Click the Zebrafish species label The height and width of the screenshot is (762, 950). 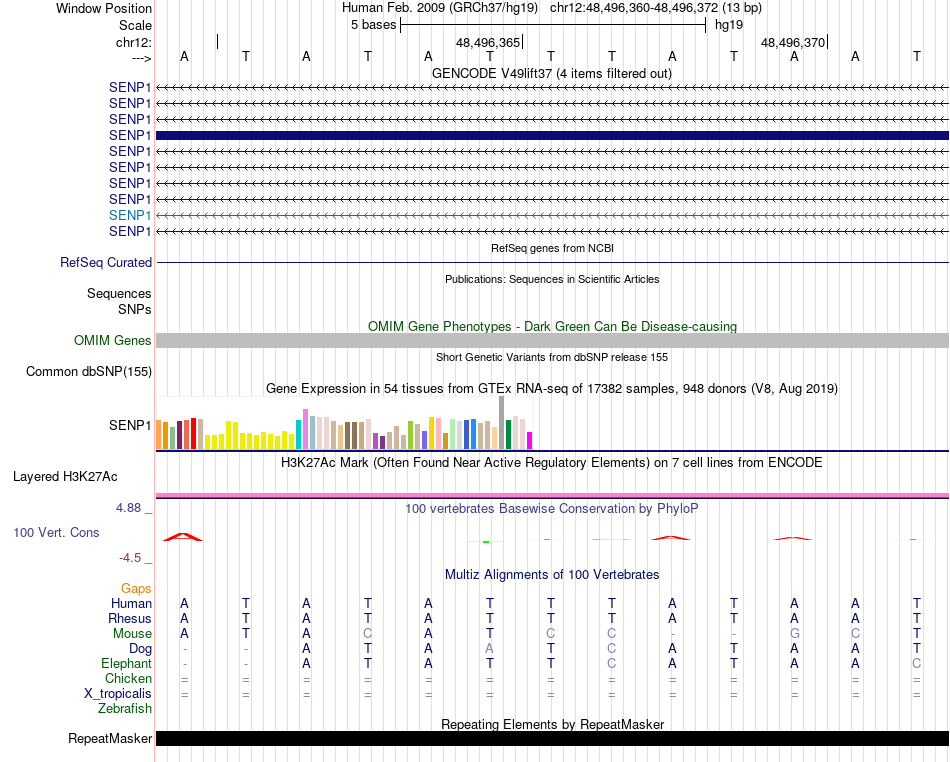125,709
